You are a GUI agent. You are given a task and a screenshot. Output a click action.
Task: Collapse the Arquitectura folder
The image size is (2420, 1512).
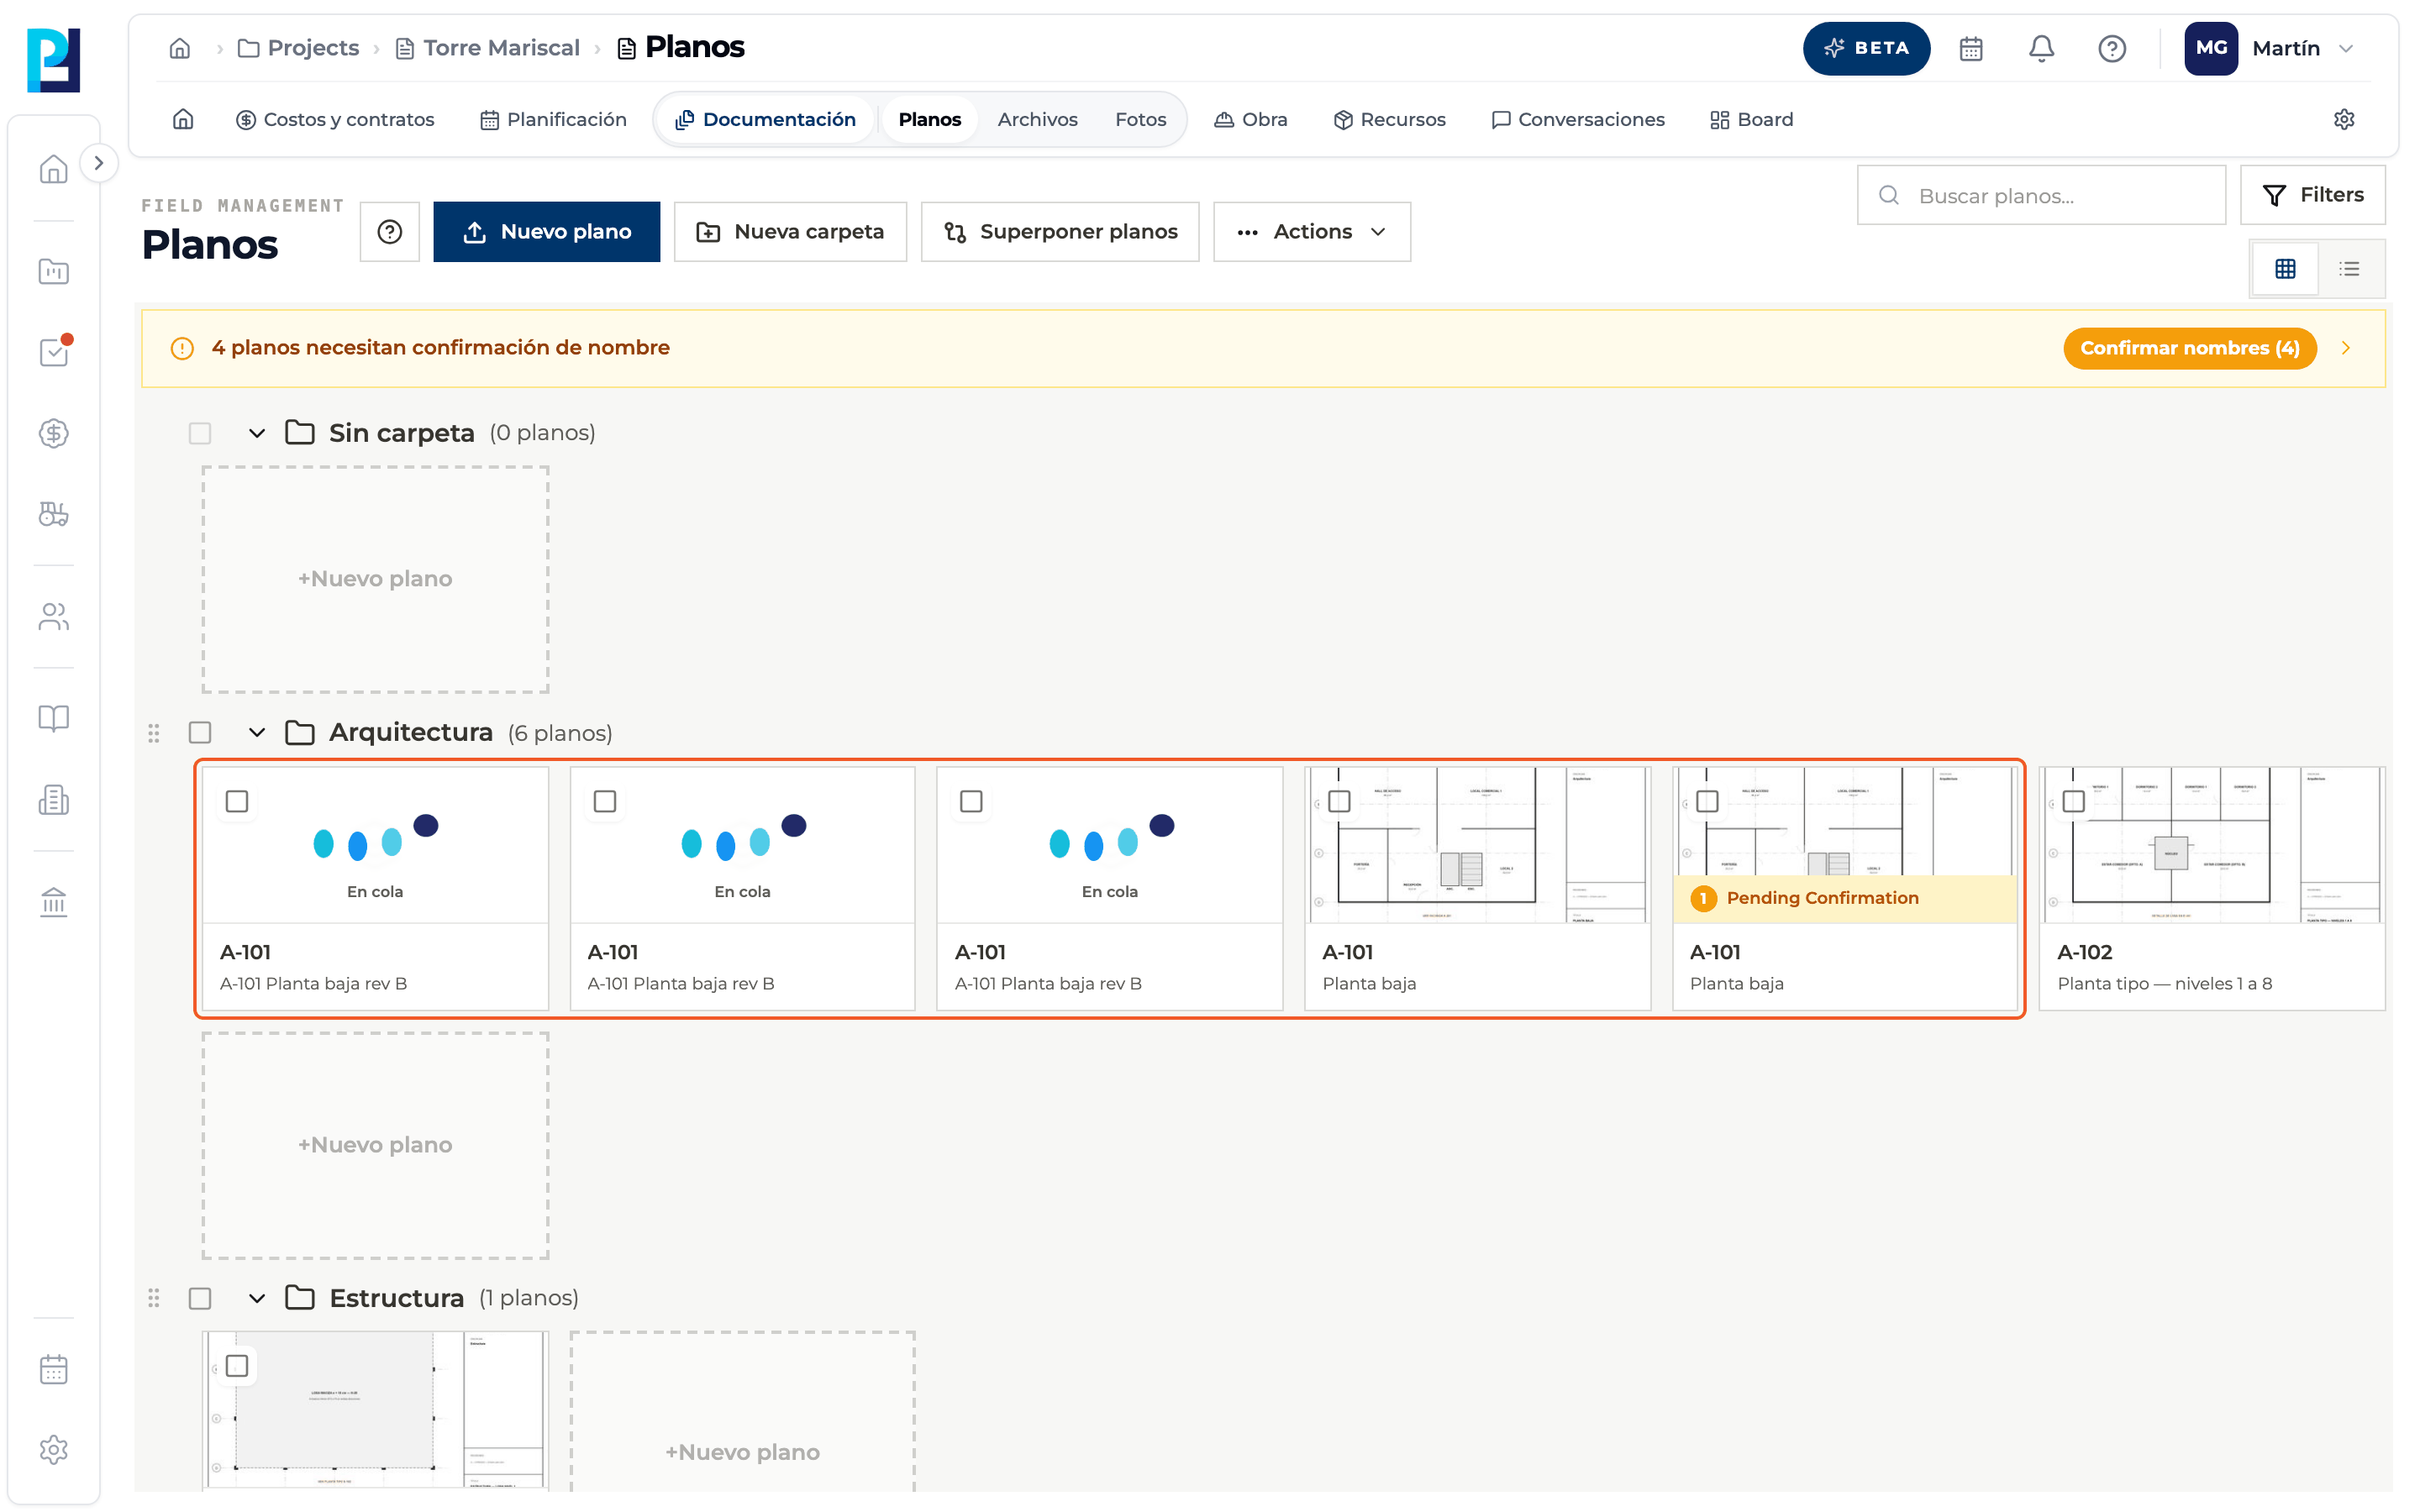tap(257, 733)
